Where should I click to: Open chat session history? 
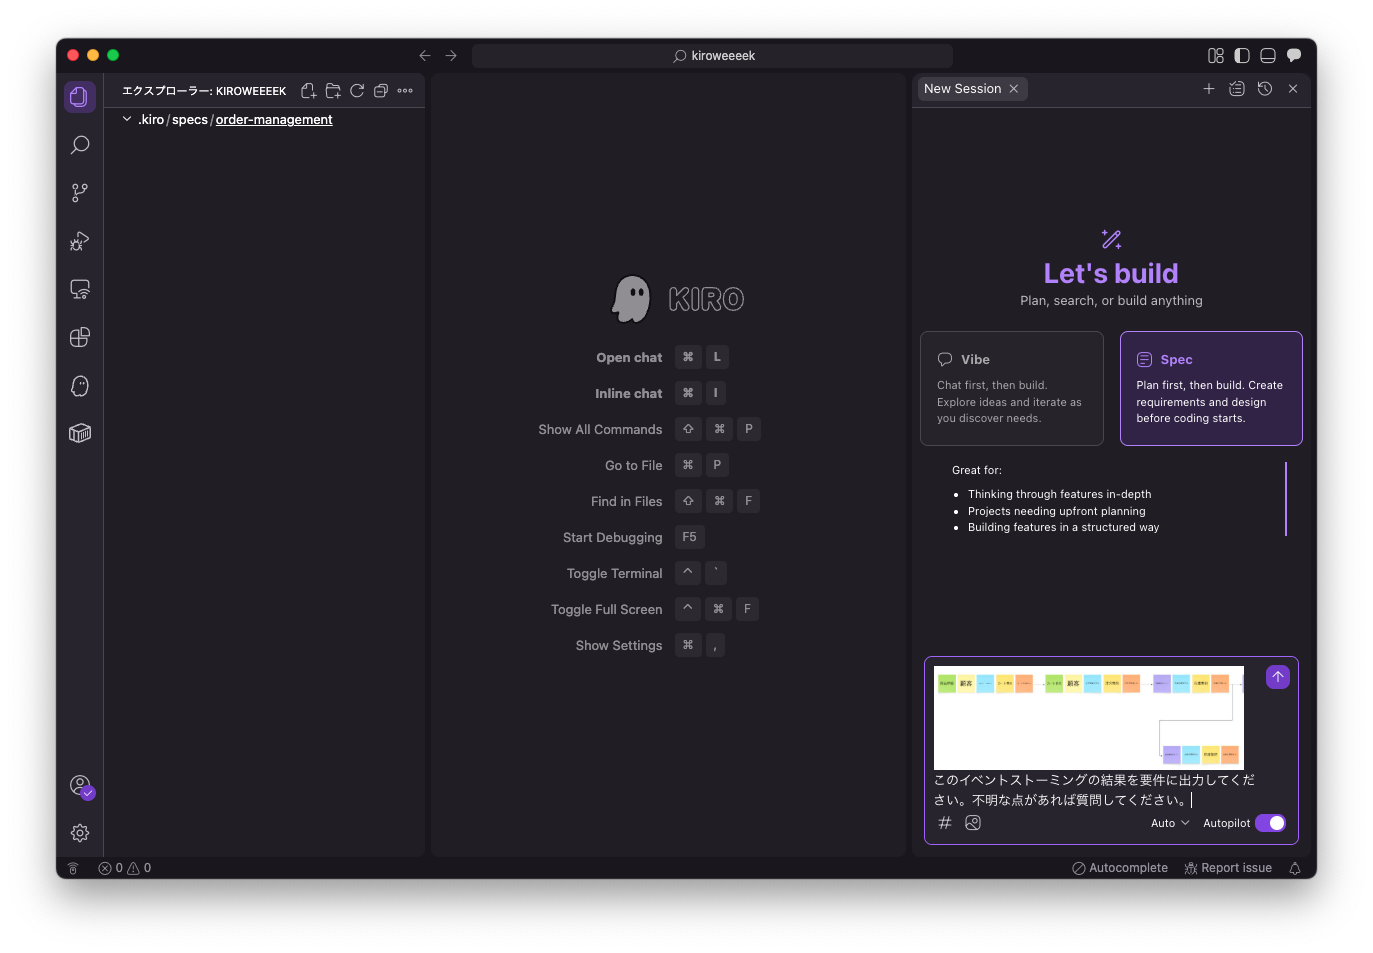(1265, 89)
